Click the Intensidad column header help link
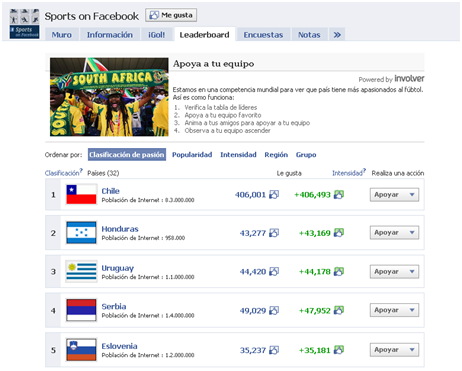 349,173
